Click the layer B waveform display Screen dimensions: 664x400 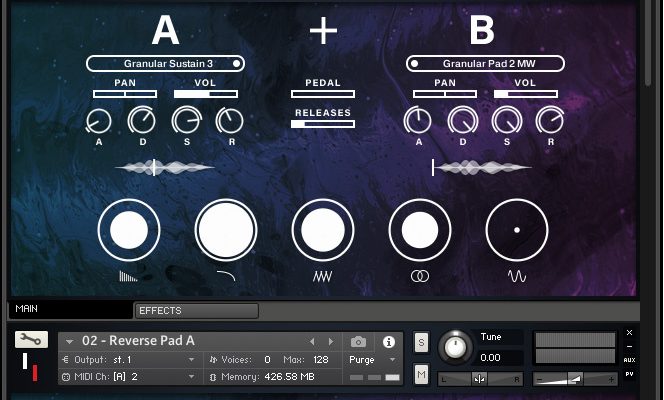tap(481, 168)
